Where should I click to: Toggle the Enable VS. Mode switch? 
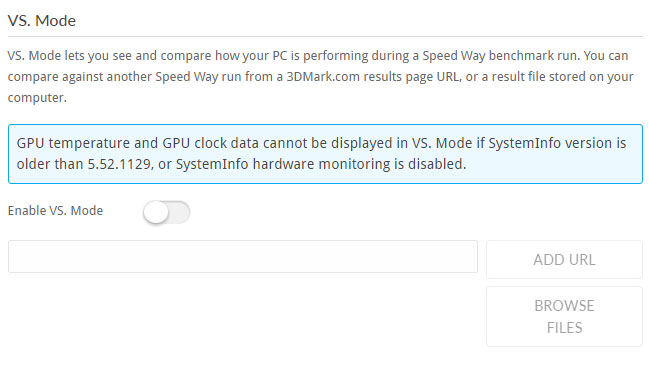click(167, 212)
